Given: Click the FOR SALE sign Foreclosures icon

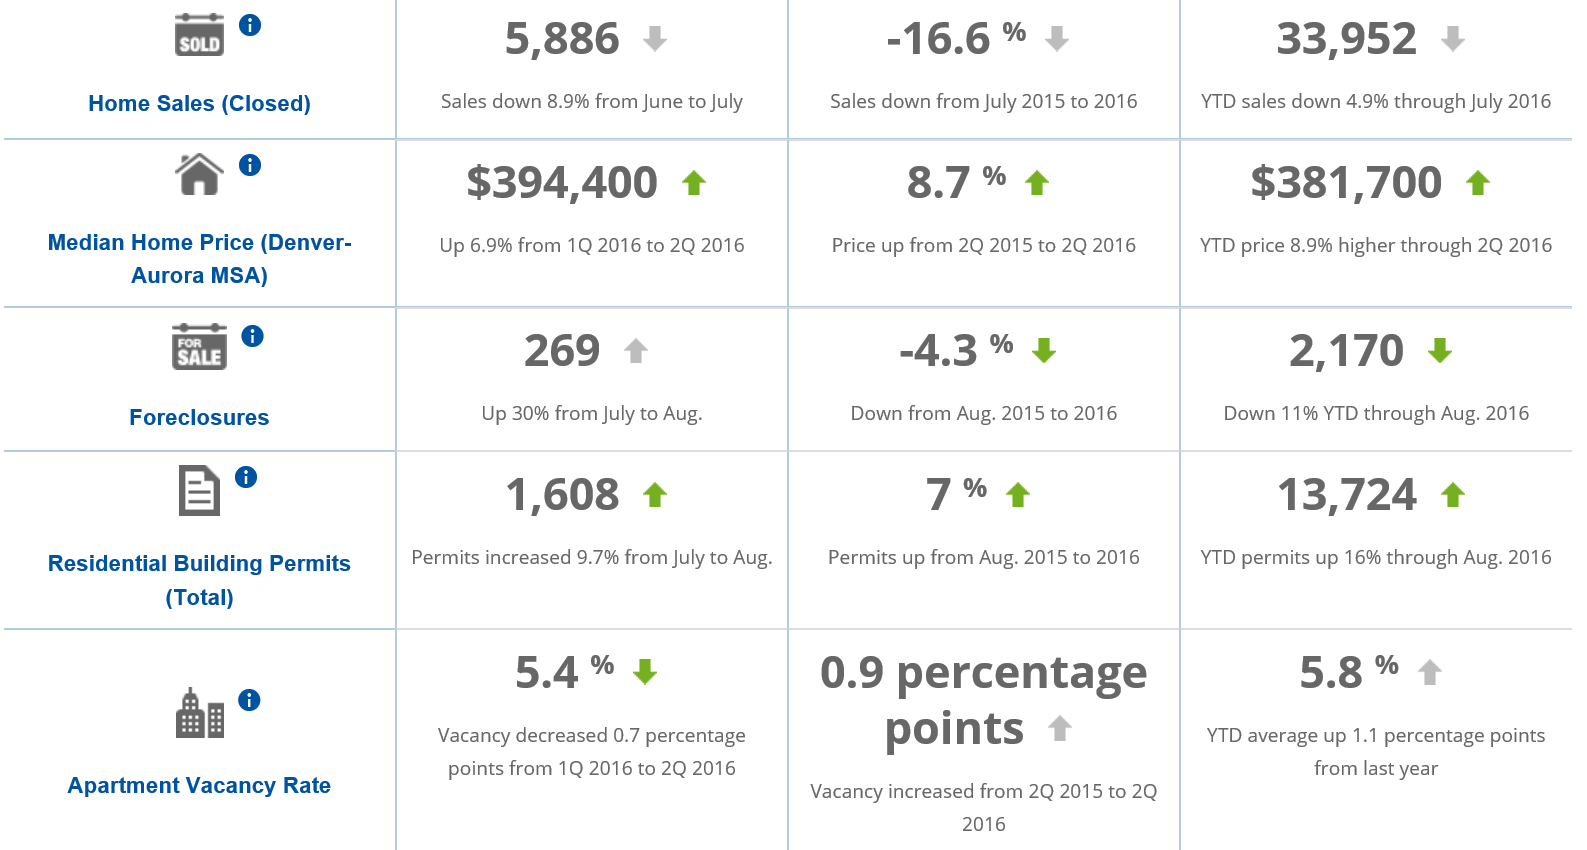Looking at the screenshot, I should (x=199, y=347).
